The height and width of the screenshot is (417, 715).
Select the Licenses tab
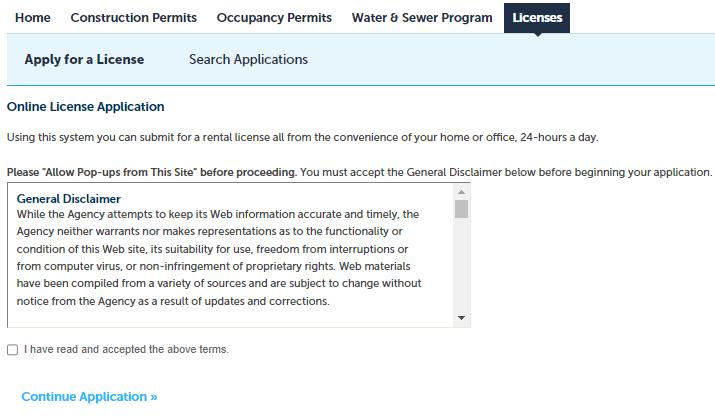pos(537,17)
